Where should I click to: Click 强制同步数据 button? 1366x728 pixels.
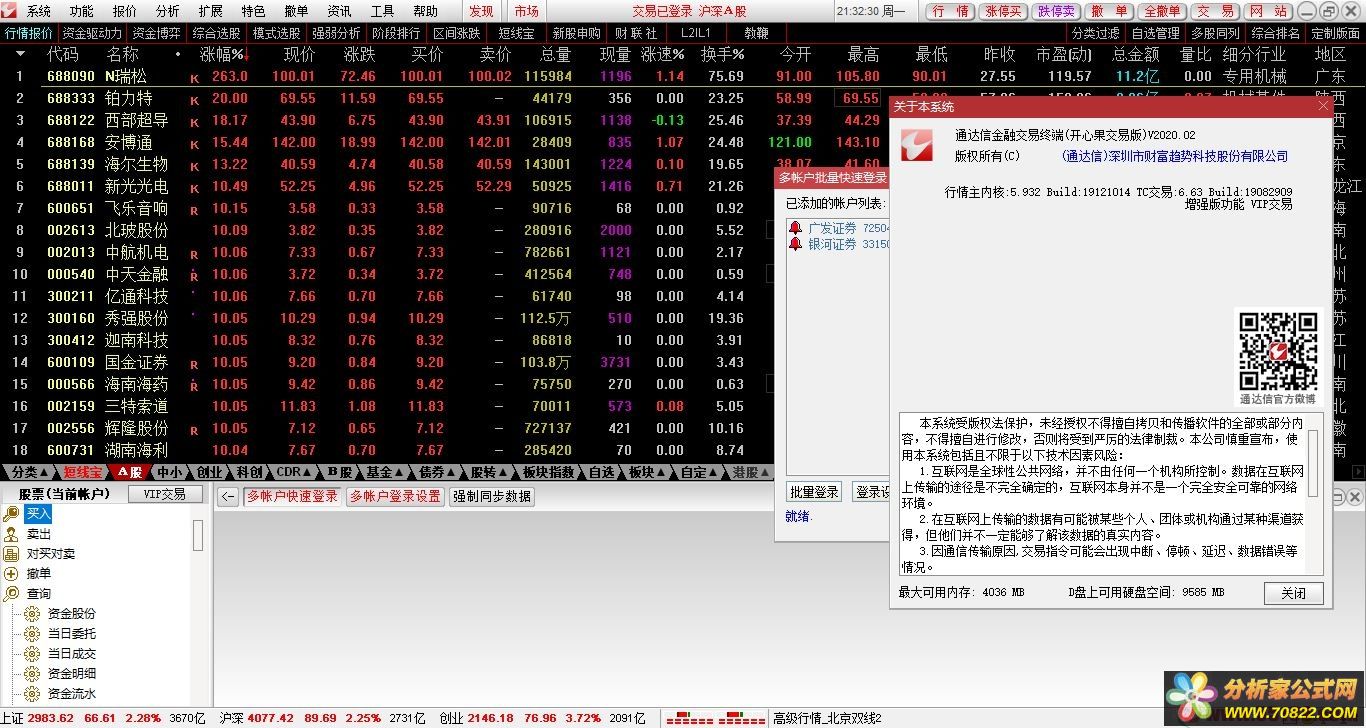(x=491, y=496)
